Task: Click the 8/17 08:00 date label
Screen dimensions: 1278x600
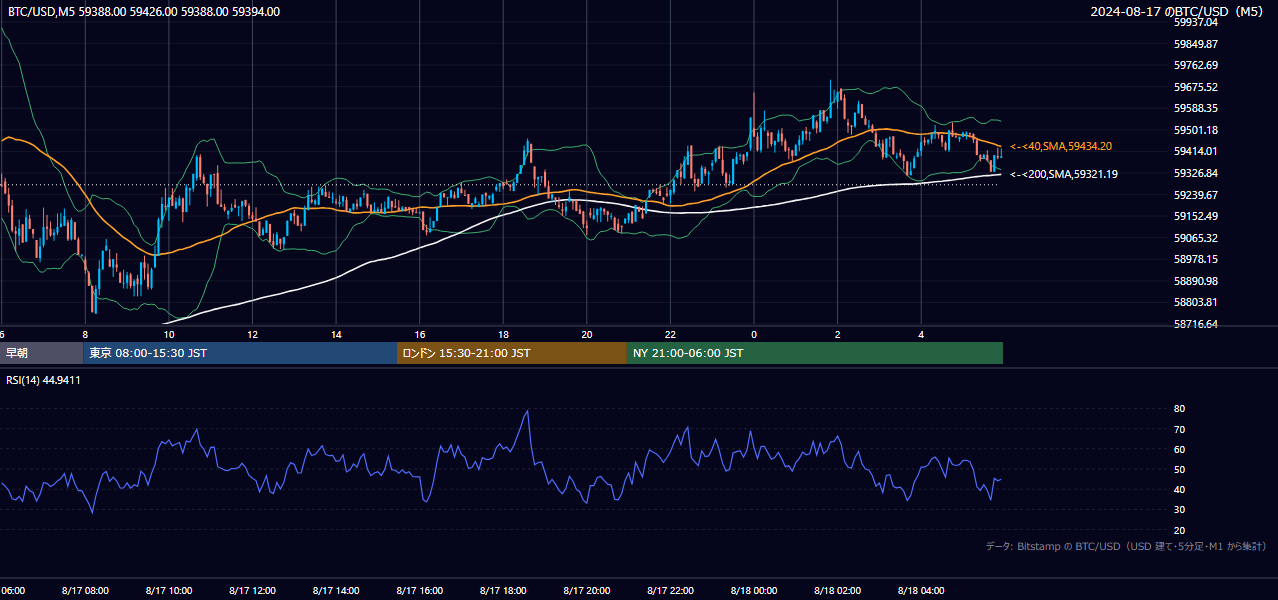Action: point(85,590)
